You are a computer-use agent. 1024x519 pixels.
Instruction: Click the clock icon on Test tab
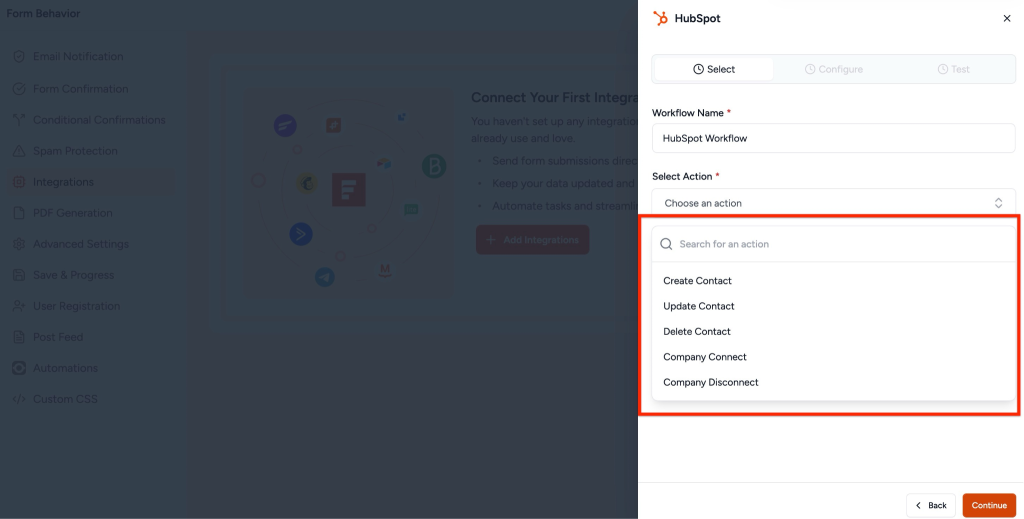(942, 69)
